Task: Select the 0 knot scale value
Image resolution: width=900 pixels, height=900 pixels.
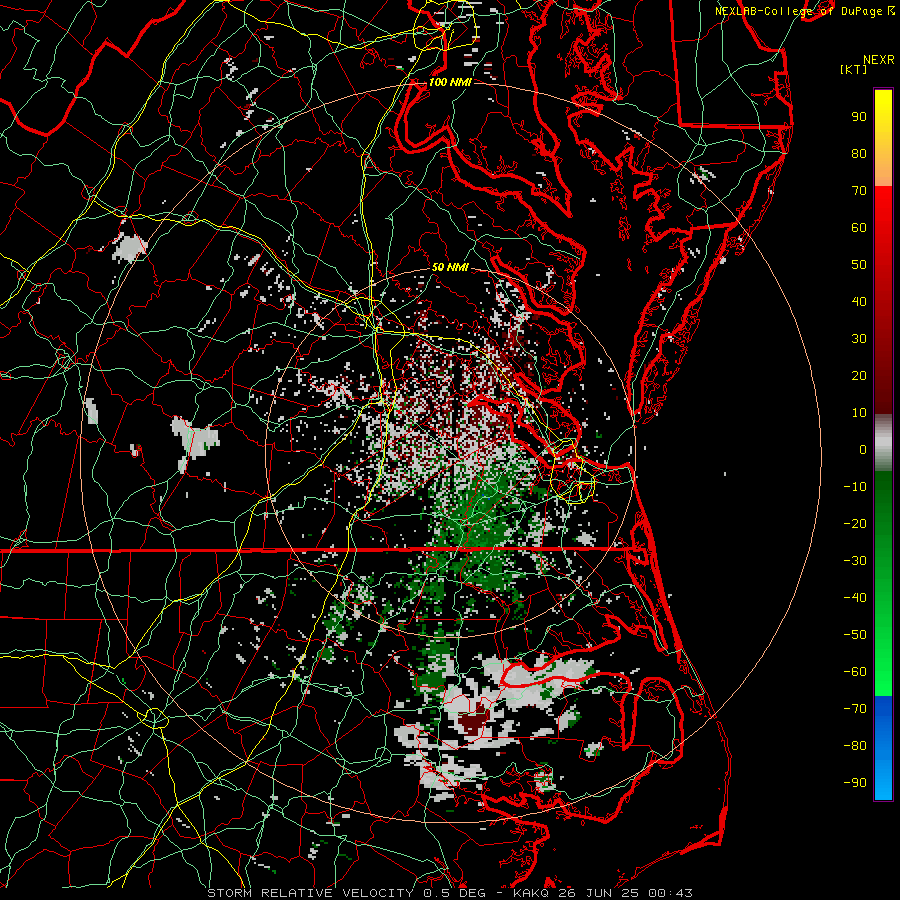Action: [x=863, y=450]
